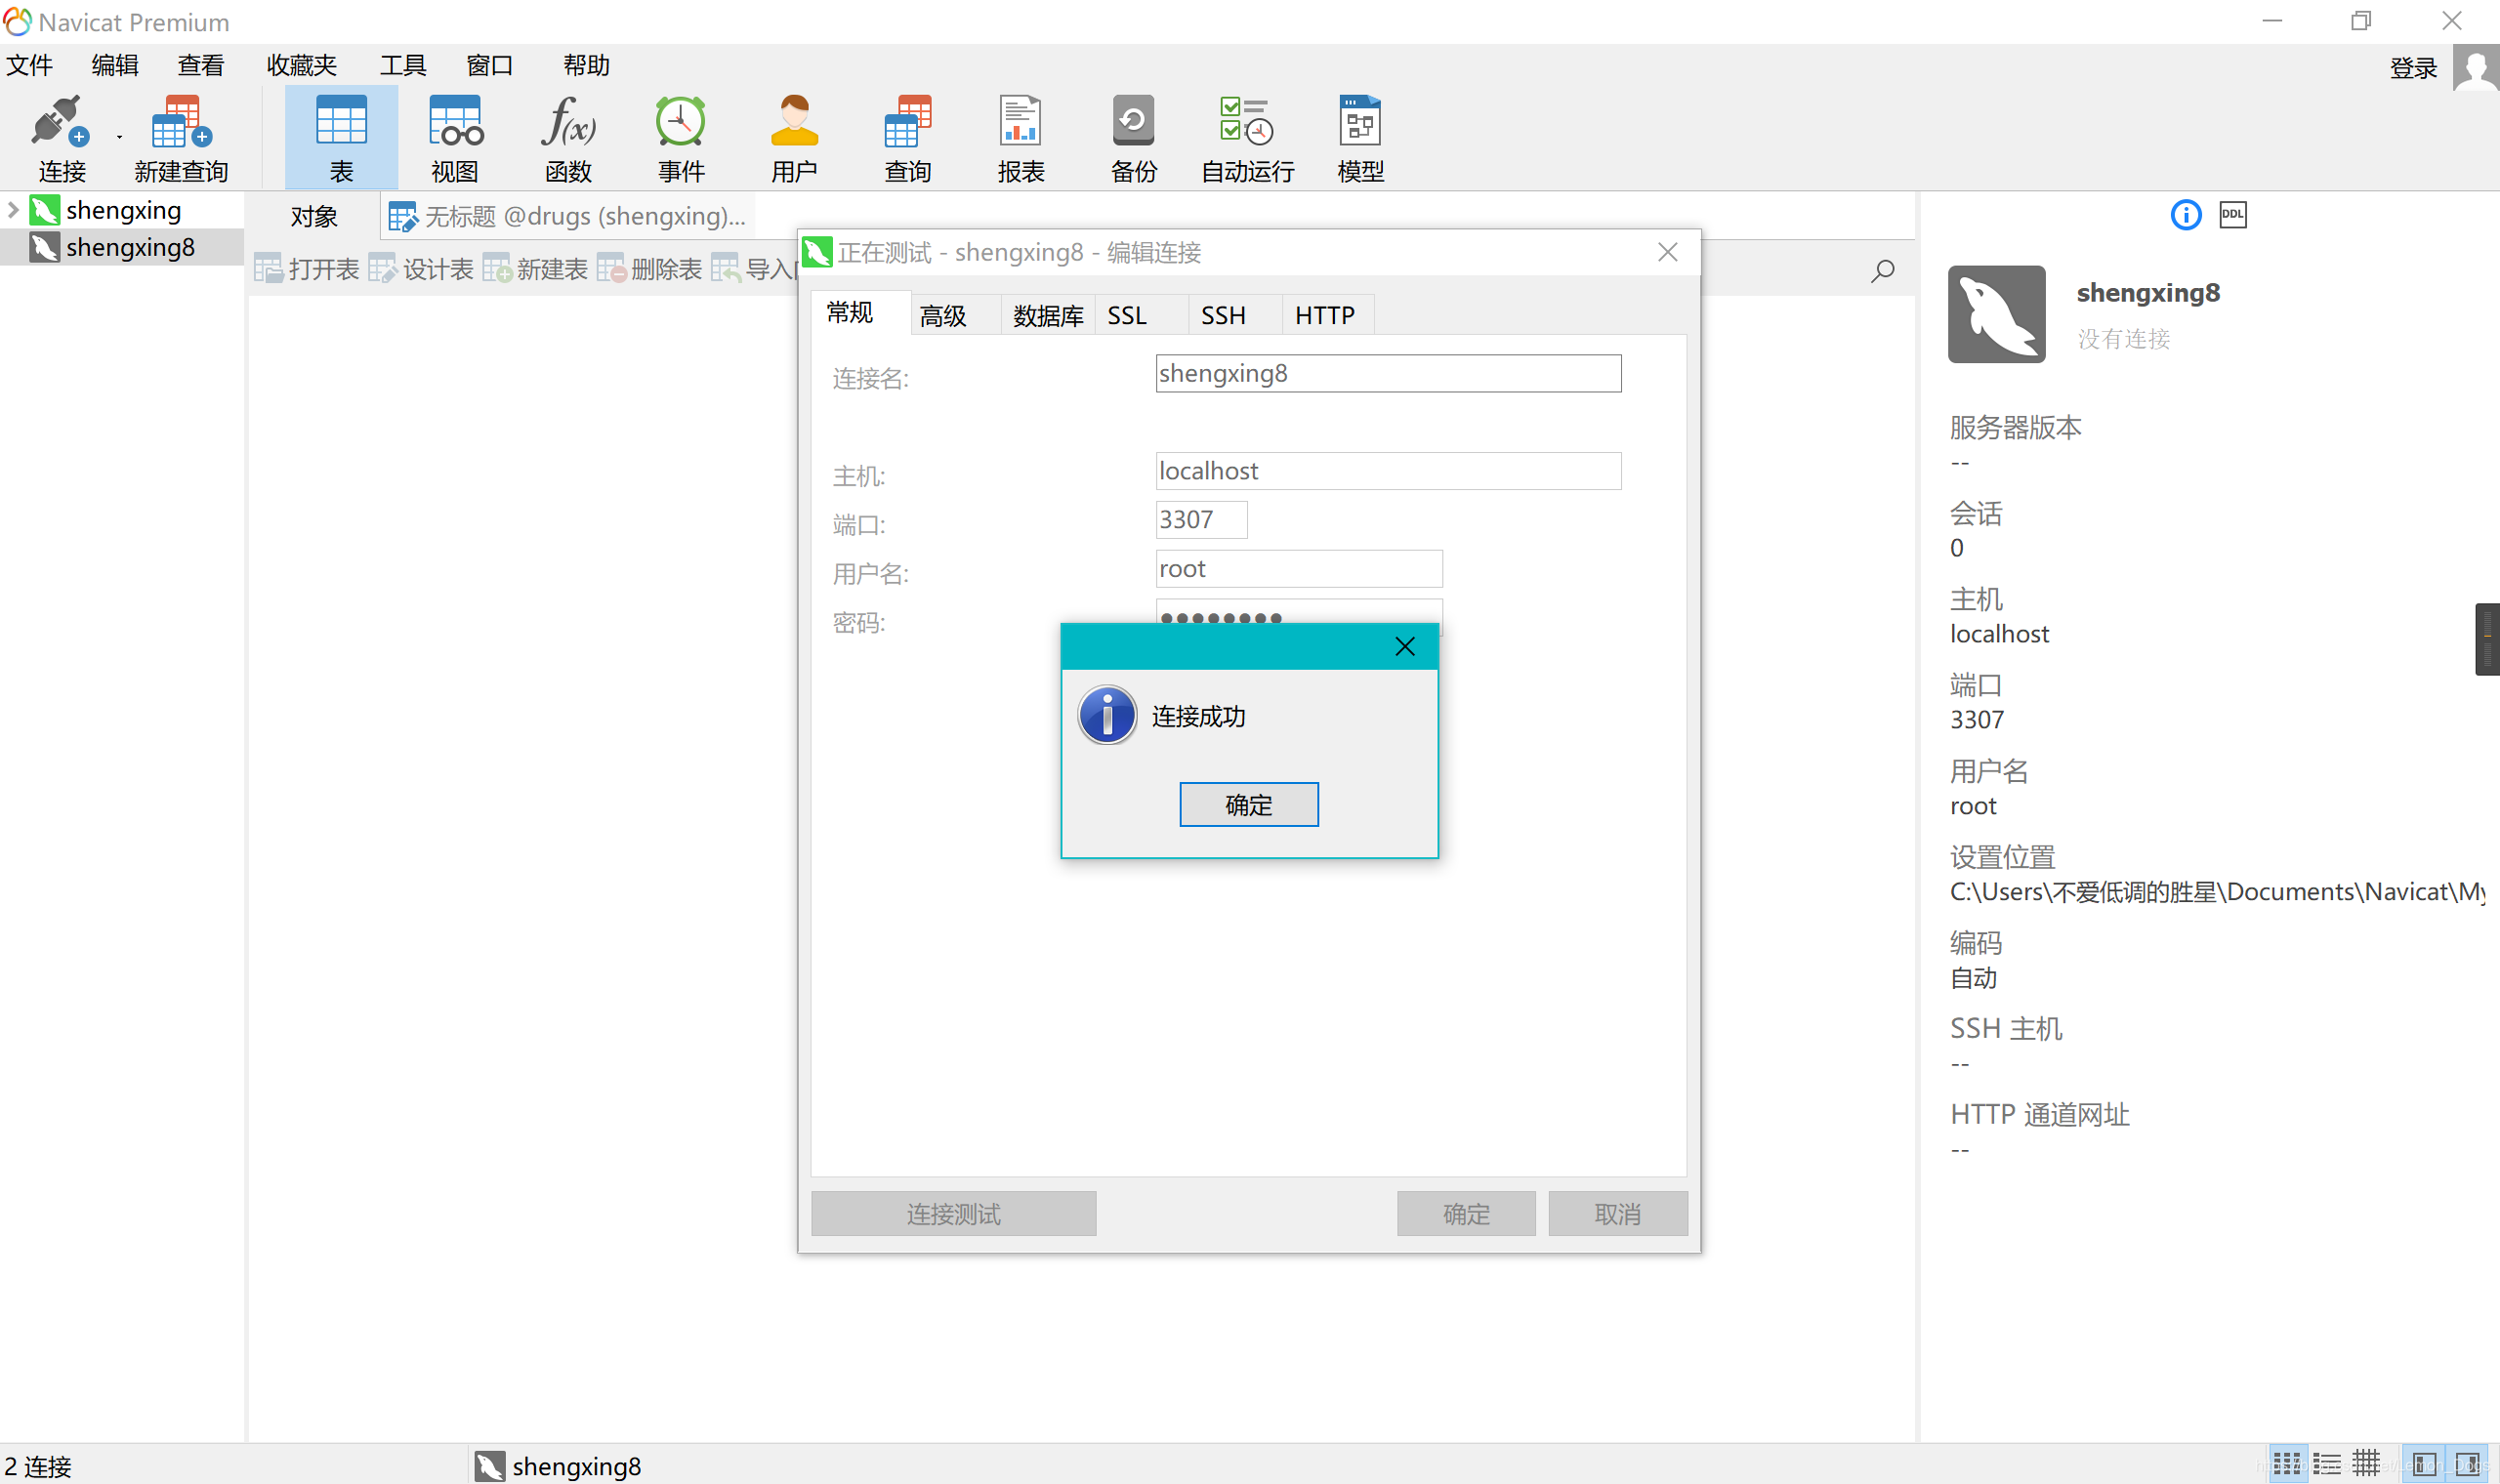The width and height of the screenshot is (2500, 1484).
Task: Select the 数据库 (Databases) tab in dialog
Action: [x=1048, y=316]
